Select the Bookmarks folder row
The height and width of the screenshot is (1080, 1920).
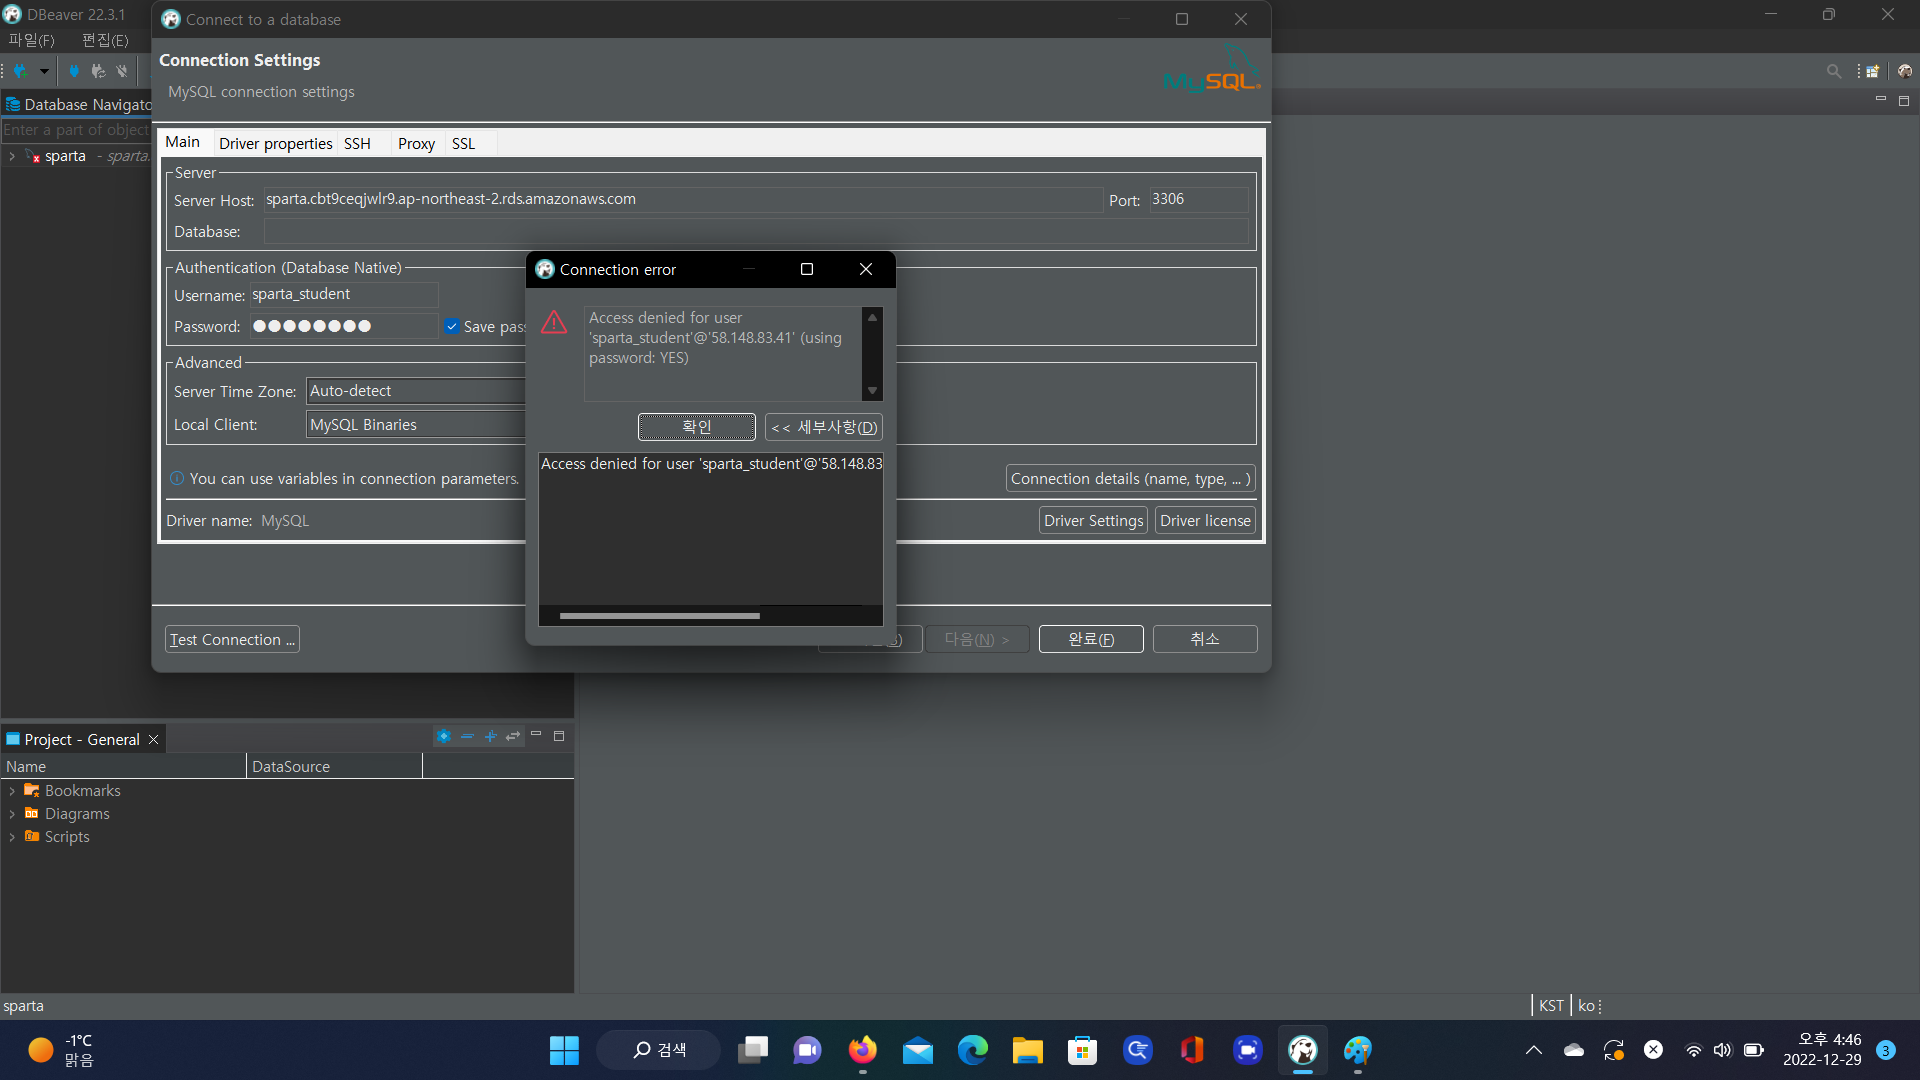(82, 791)
